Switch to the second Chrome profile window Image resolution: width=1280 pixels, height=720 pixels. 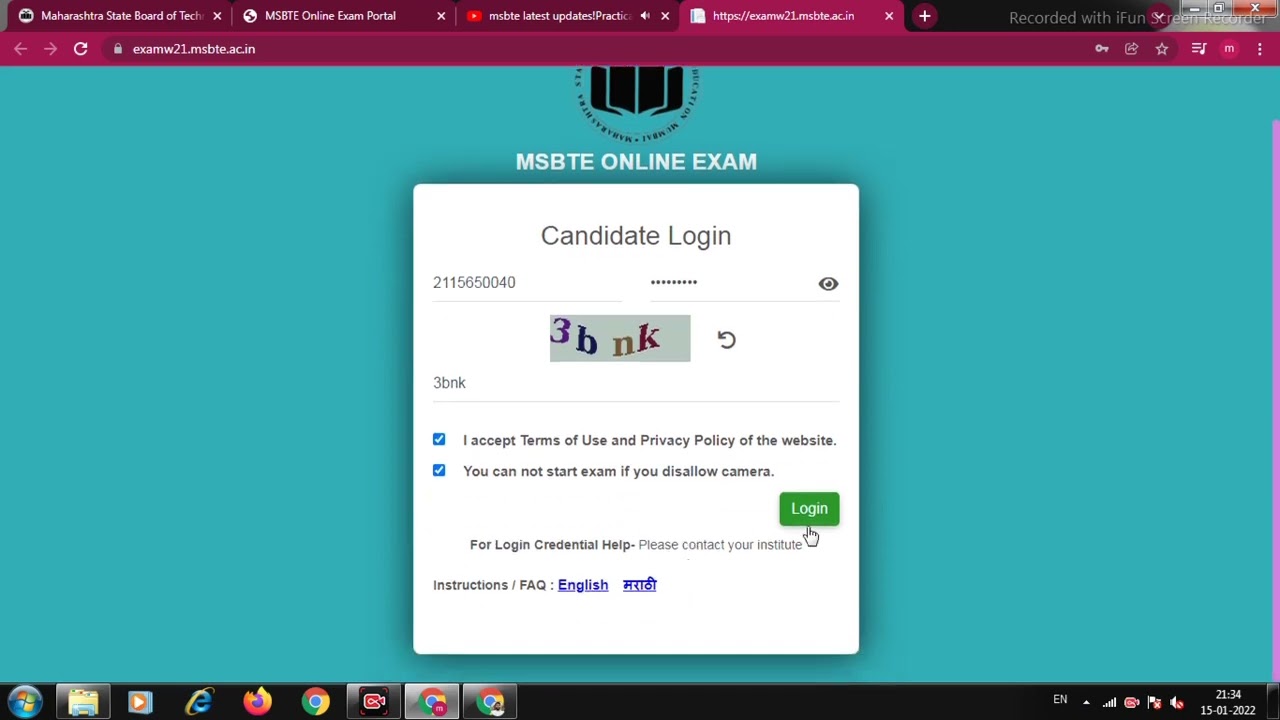click(x=491, y=702)
